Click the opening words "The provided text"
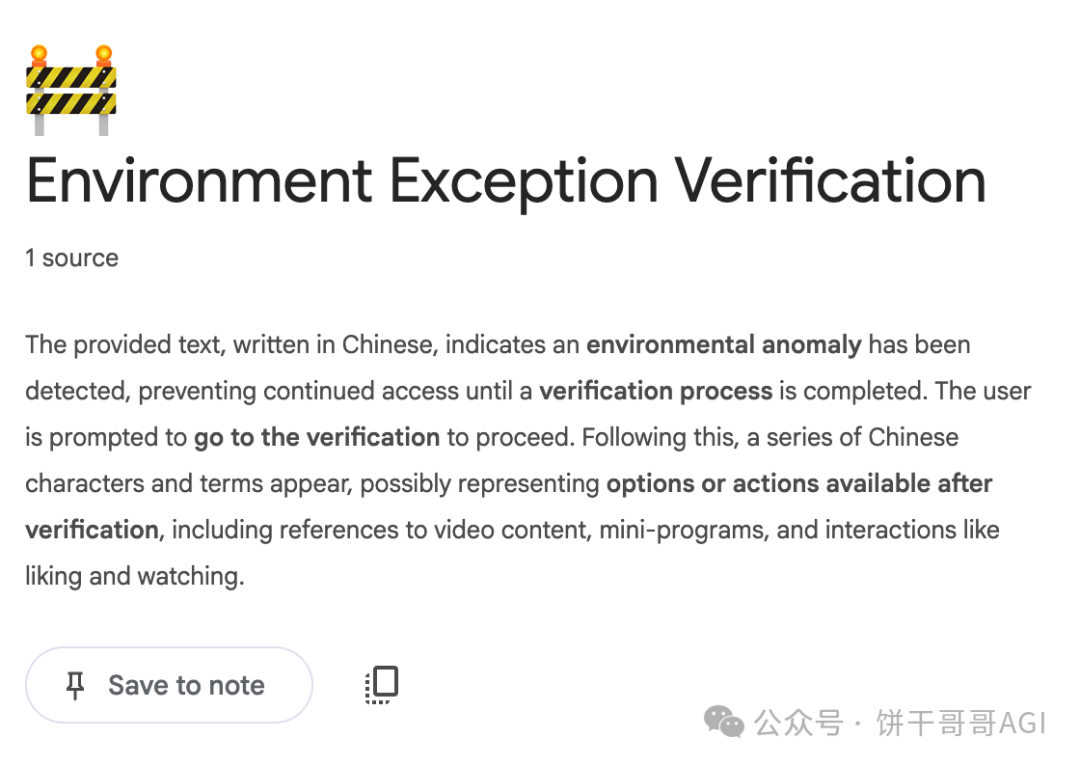This screenshot has height=766, width=1080. [x=123, y=344]
